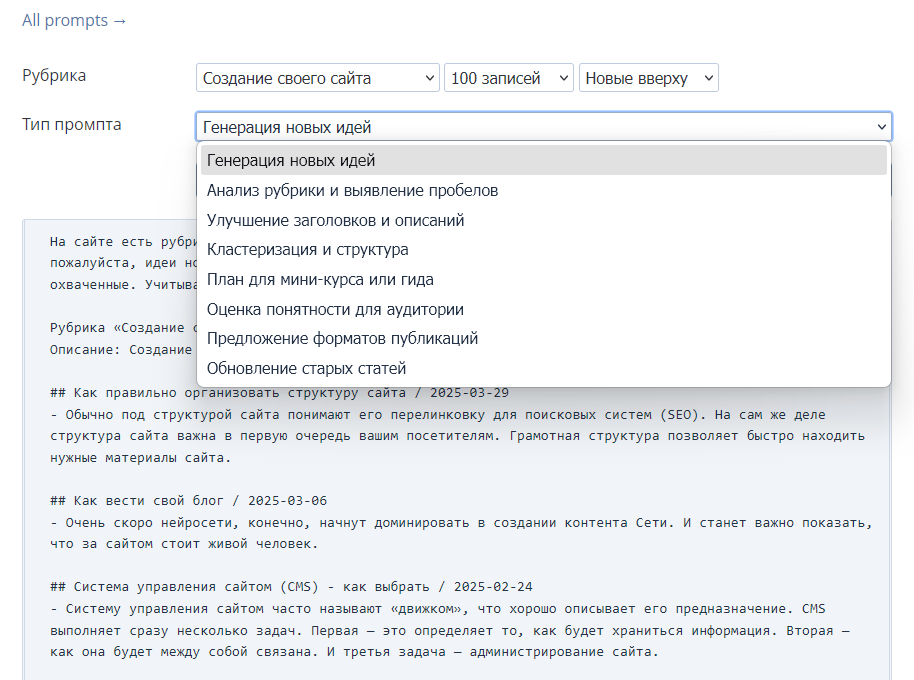
Task: Open the All prompts link
Action: click(x=74, y=20)
